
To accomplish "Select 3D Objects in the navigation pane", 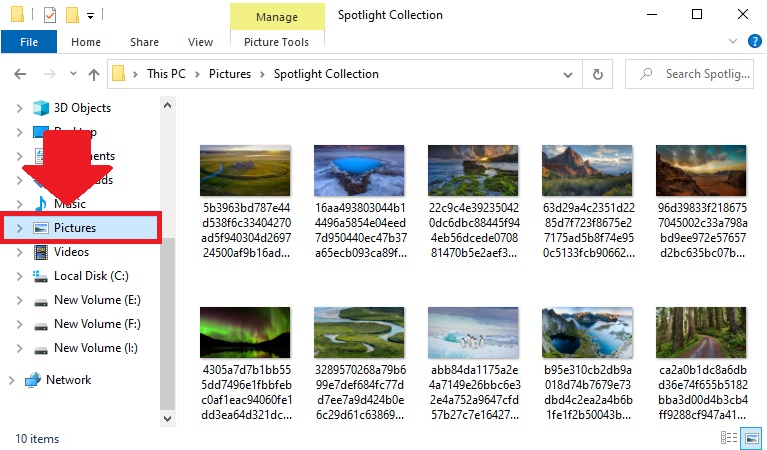I will tap(82, 108).
